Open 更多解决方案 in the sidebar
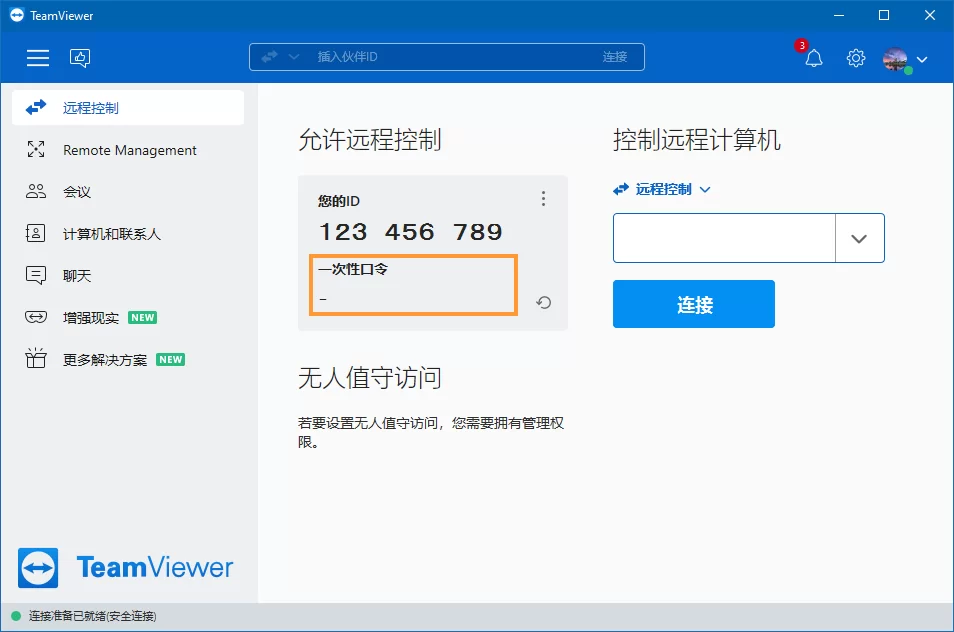Image resolution: width=954 pixels, height=632 pixels. coord(35,359)
